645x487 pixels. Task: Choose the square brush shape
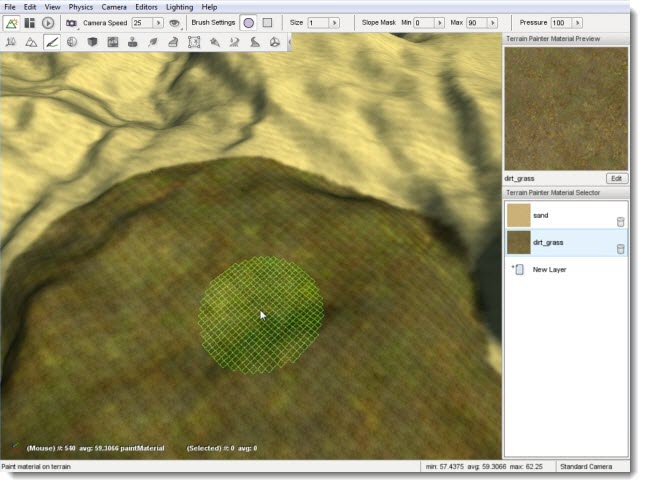[267, 22]
